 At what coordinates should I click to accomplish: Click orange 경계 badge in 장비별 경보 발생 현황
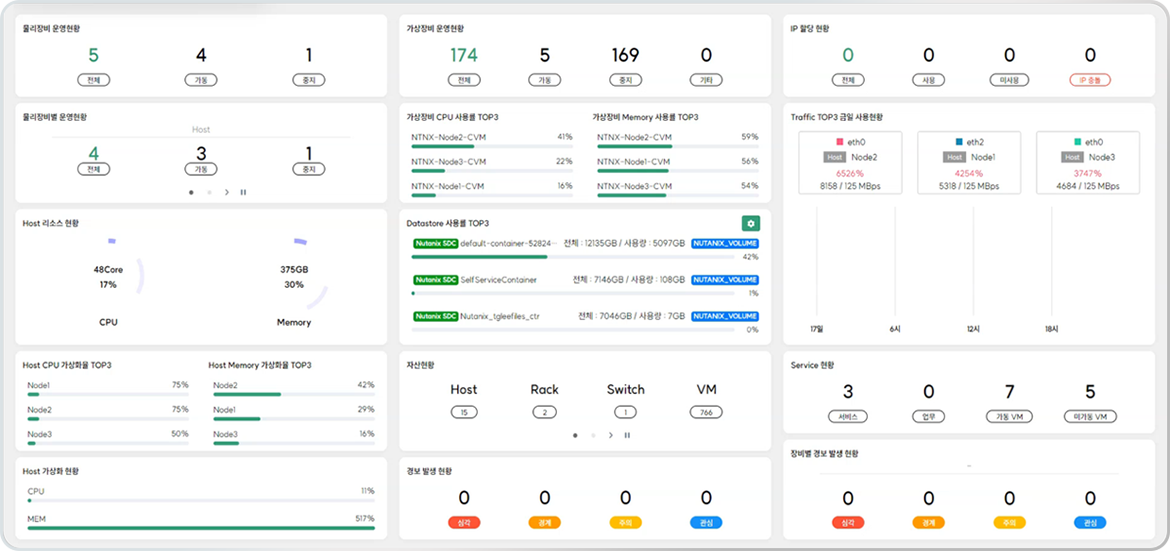(928, 523)
